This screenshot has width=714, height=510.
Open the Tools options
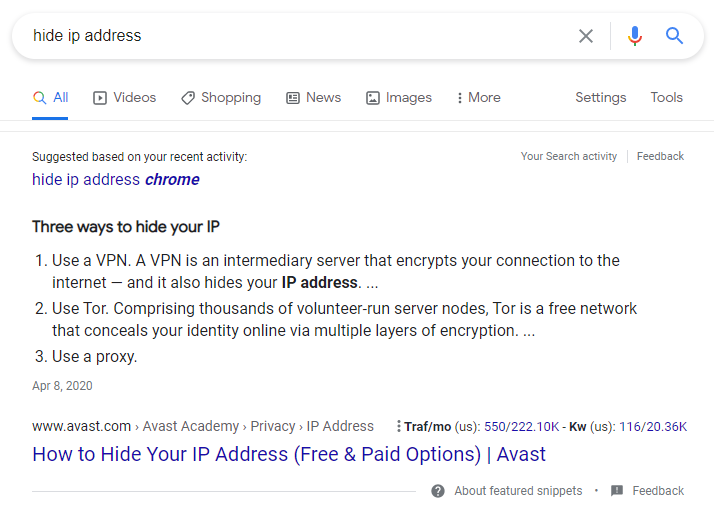(x=666, y=98)
